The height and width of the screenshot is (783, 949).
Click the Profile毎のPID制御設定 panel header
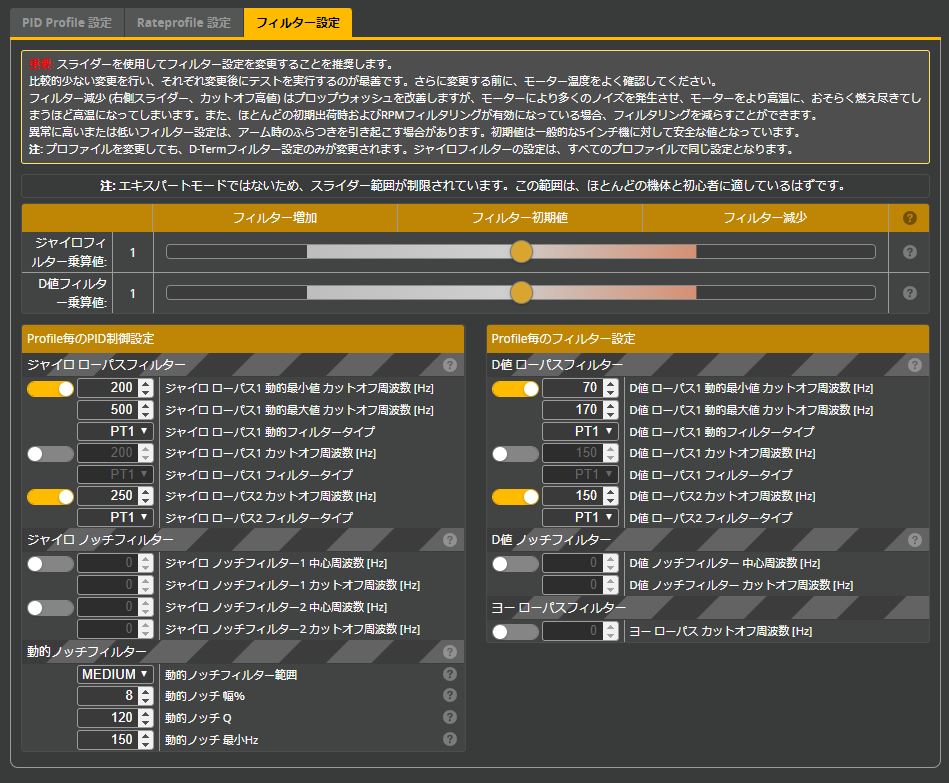tap(243, 339)
